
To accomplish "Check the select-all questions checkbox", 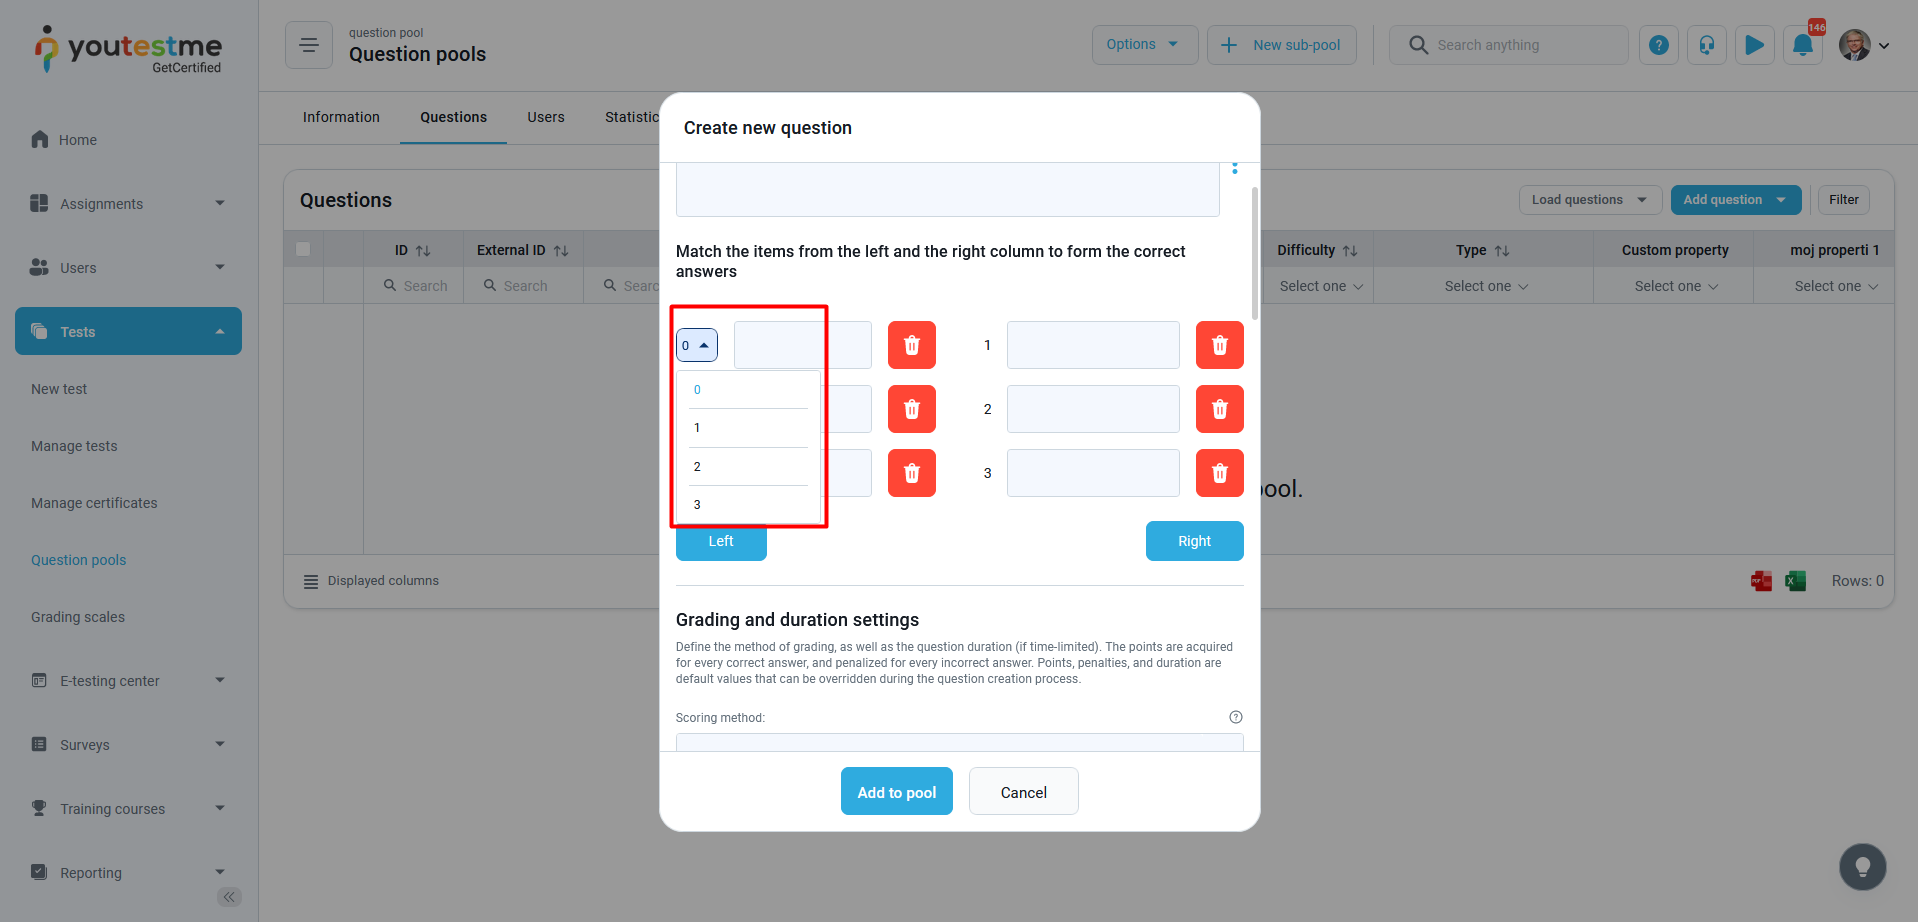I will coord(303,250).
